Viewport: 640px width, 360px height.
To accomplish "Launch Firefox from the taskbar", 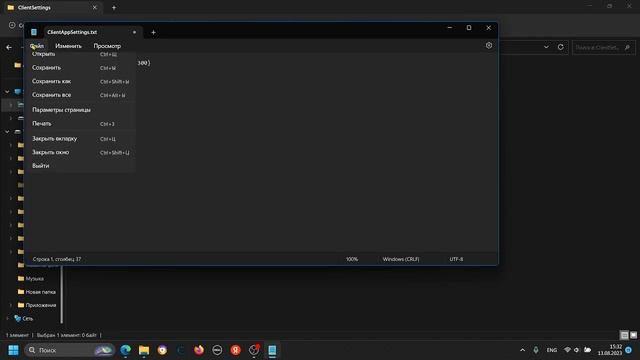I will (199, 350).
